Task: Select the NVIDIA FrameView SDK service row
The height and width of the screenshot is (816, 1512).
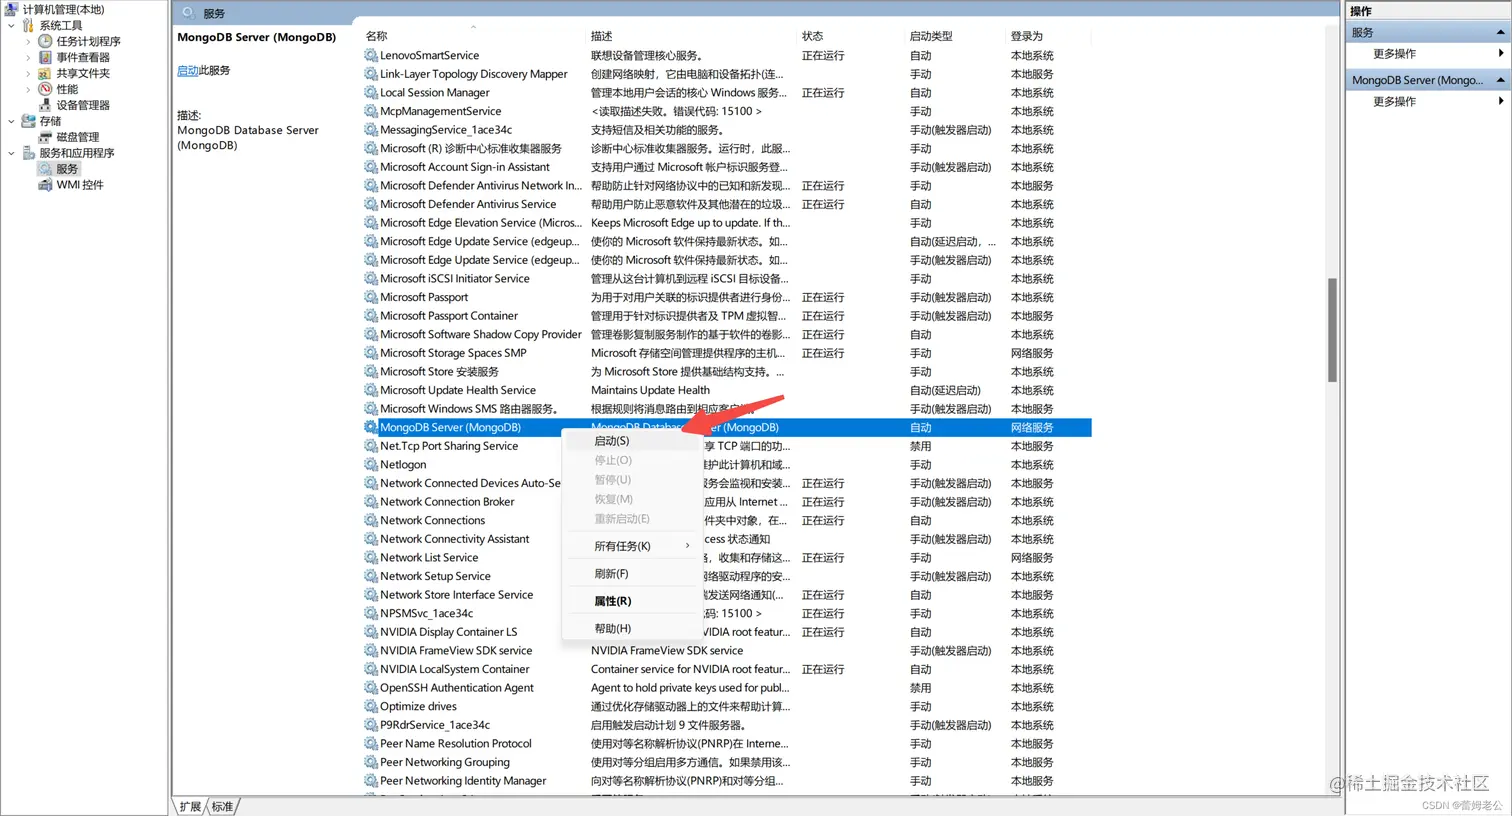Action: pos(727,650)
